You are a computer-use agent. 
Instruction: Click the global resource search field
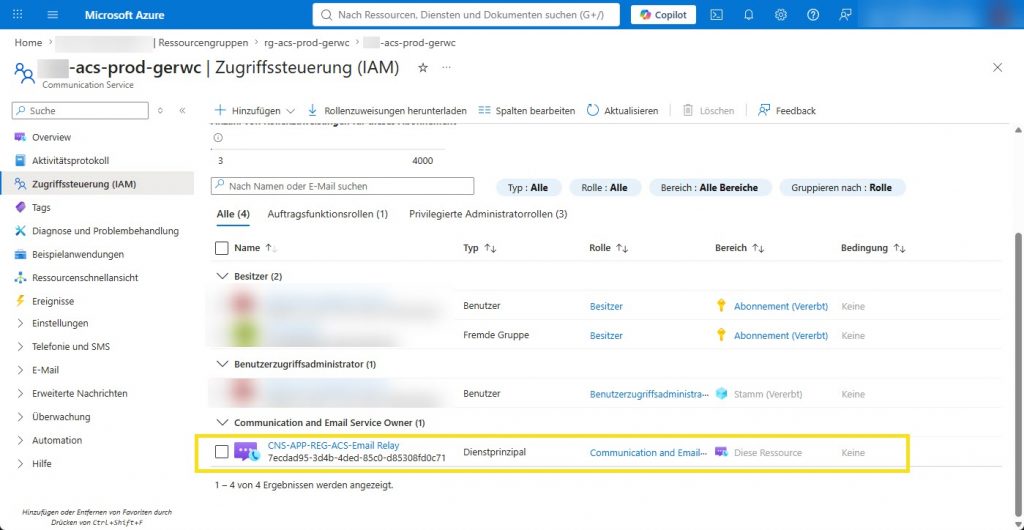(x=466, y=14)
